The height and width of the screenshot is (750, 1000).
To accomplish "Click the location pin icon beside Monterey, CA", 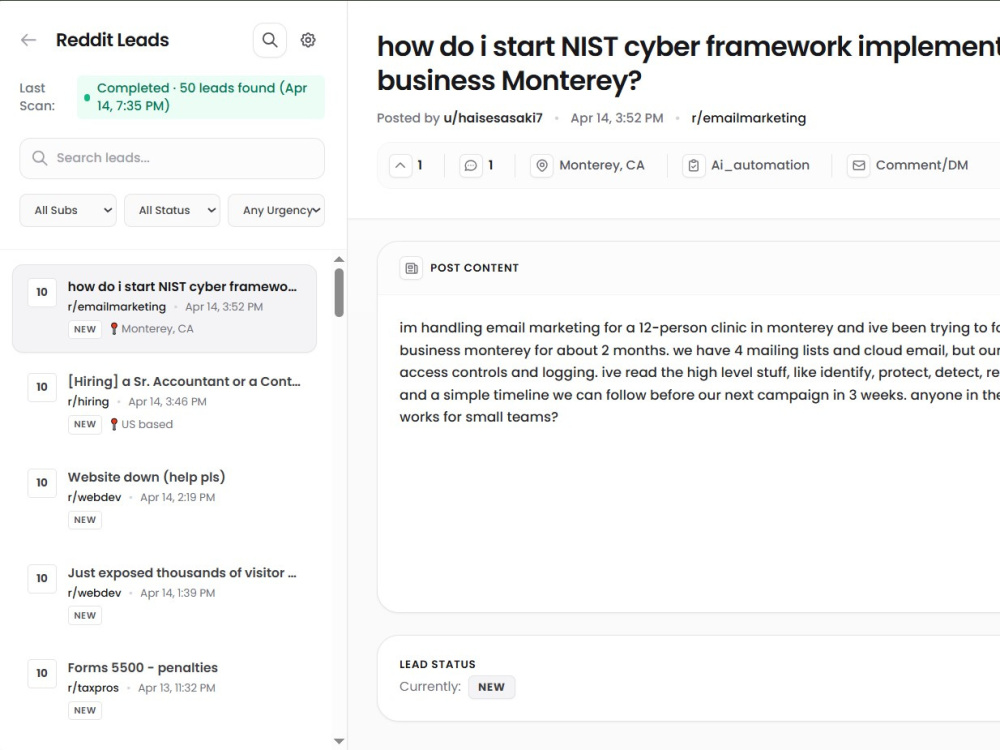I will (x=541, y=165).
